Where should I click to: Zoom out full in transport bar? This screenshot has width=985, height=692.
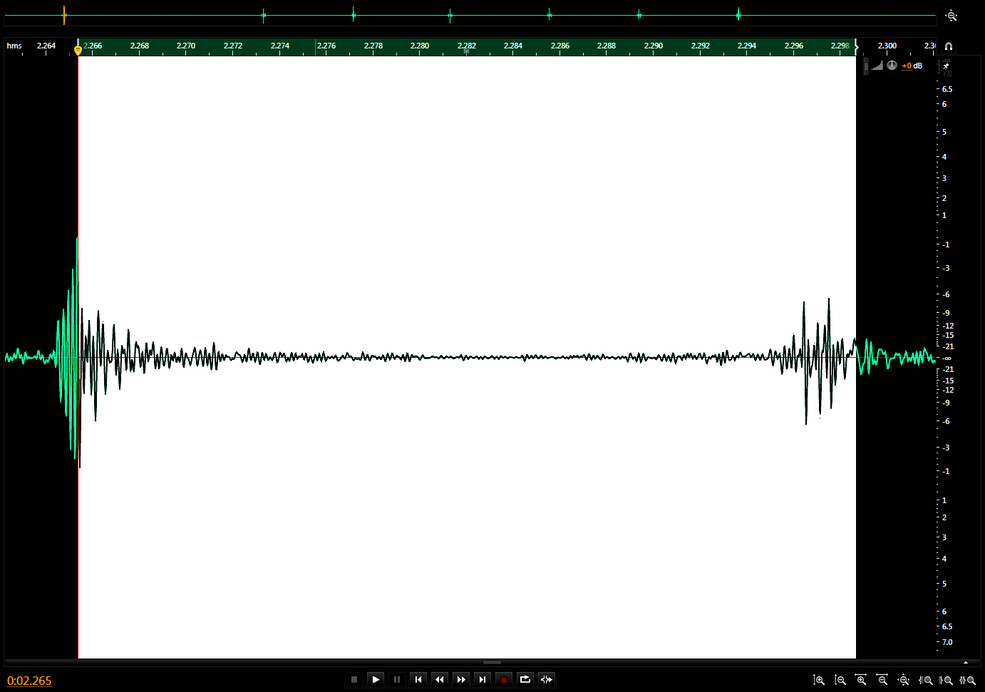(904, 680)
